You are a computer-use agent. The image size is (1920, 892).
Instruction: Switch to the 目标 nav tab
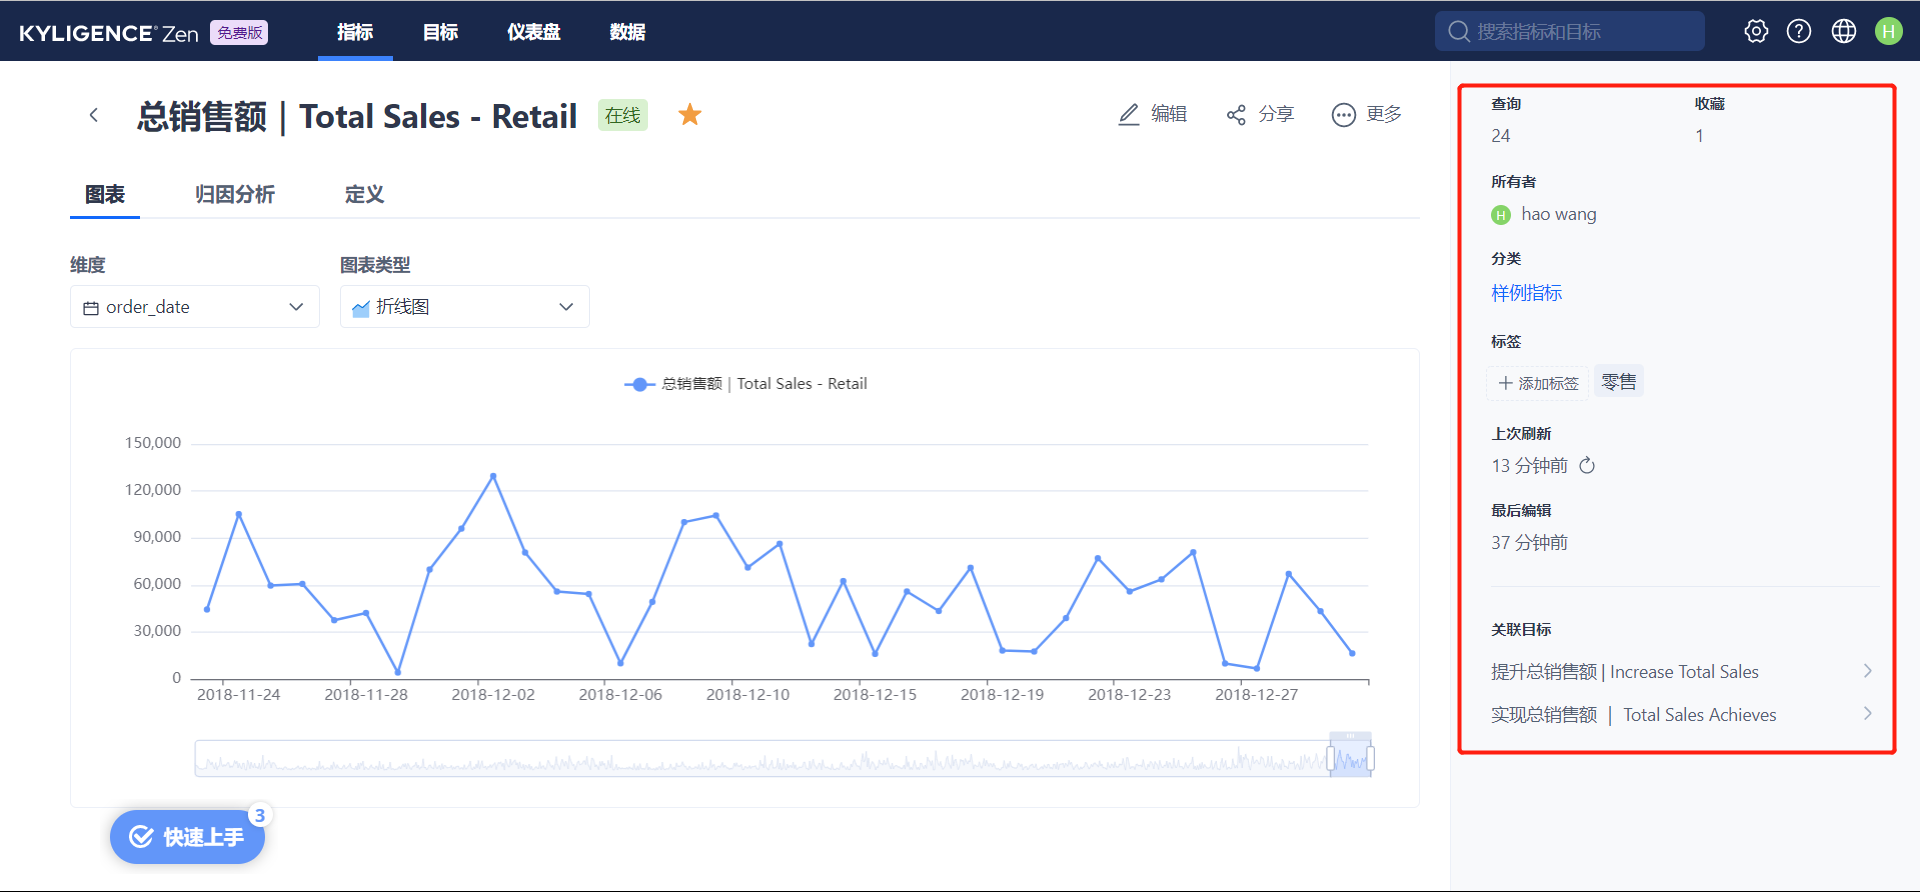(x=440, y=32)
